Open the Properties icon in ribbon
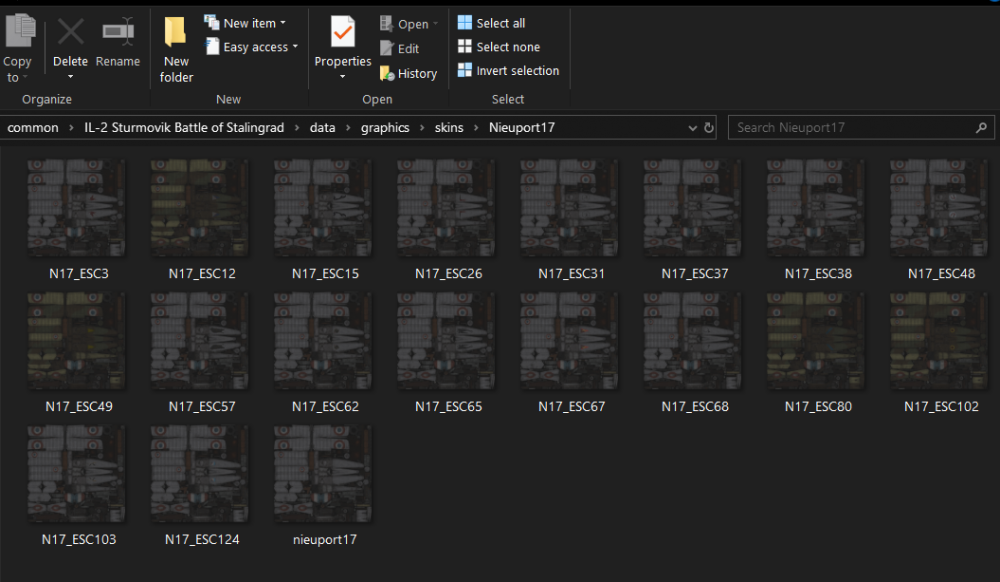This screenshot has height=582, width=1000. point(343,34)
